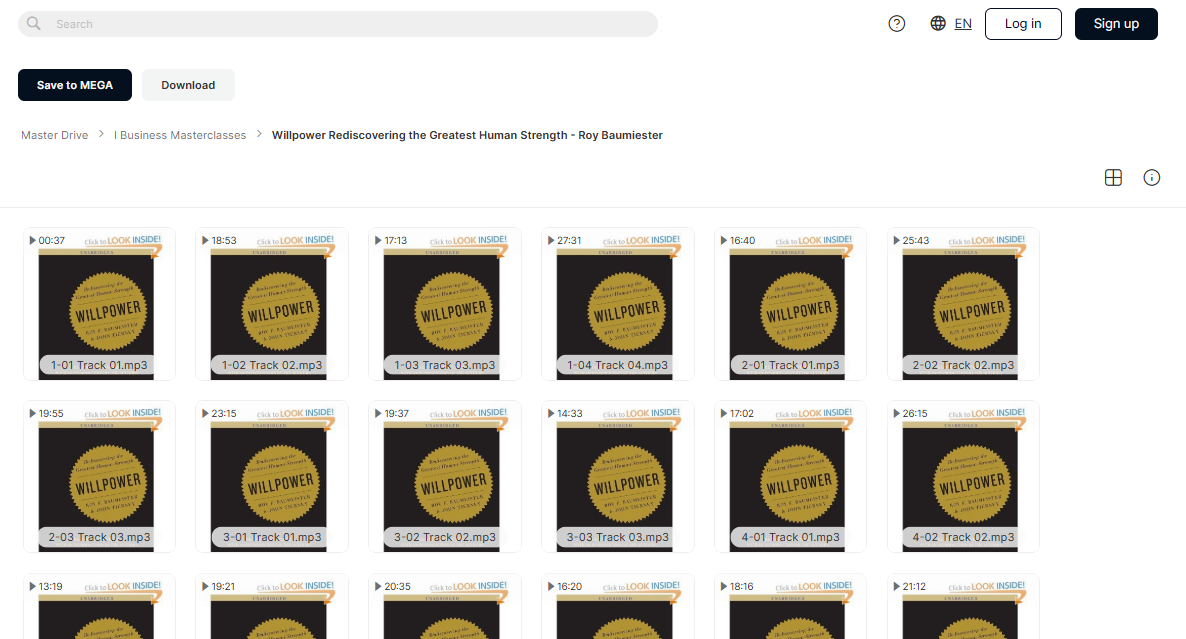Open 2-03 Track 03.mp3 thumbnail
This screenshot has height=639, width=1186.
click(99, 476)
